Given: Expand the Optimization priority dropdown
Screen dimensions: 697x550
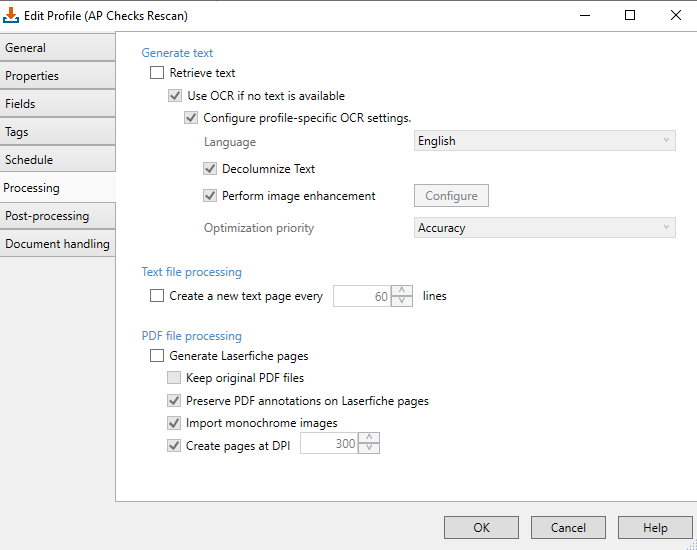Looking at the screenshot, I should tap(545, 228).
